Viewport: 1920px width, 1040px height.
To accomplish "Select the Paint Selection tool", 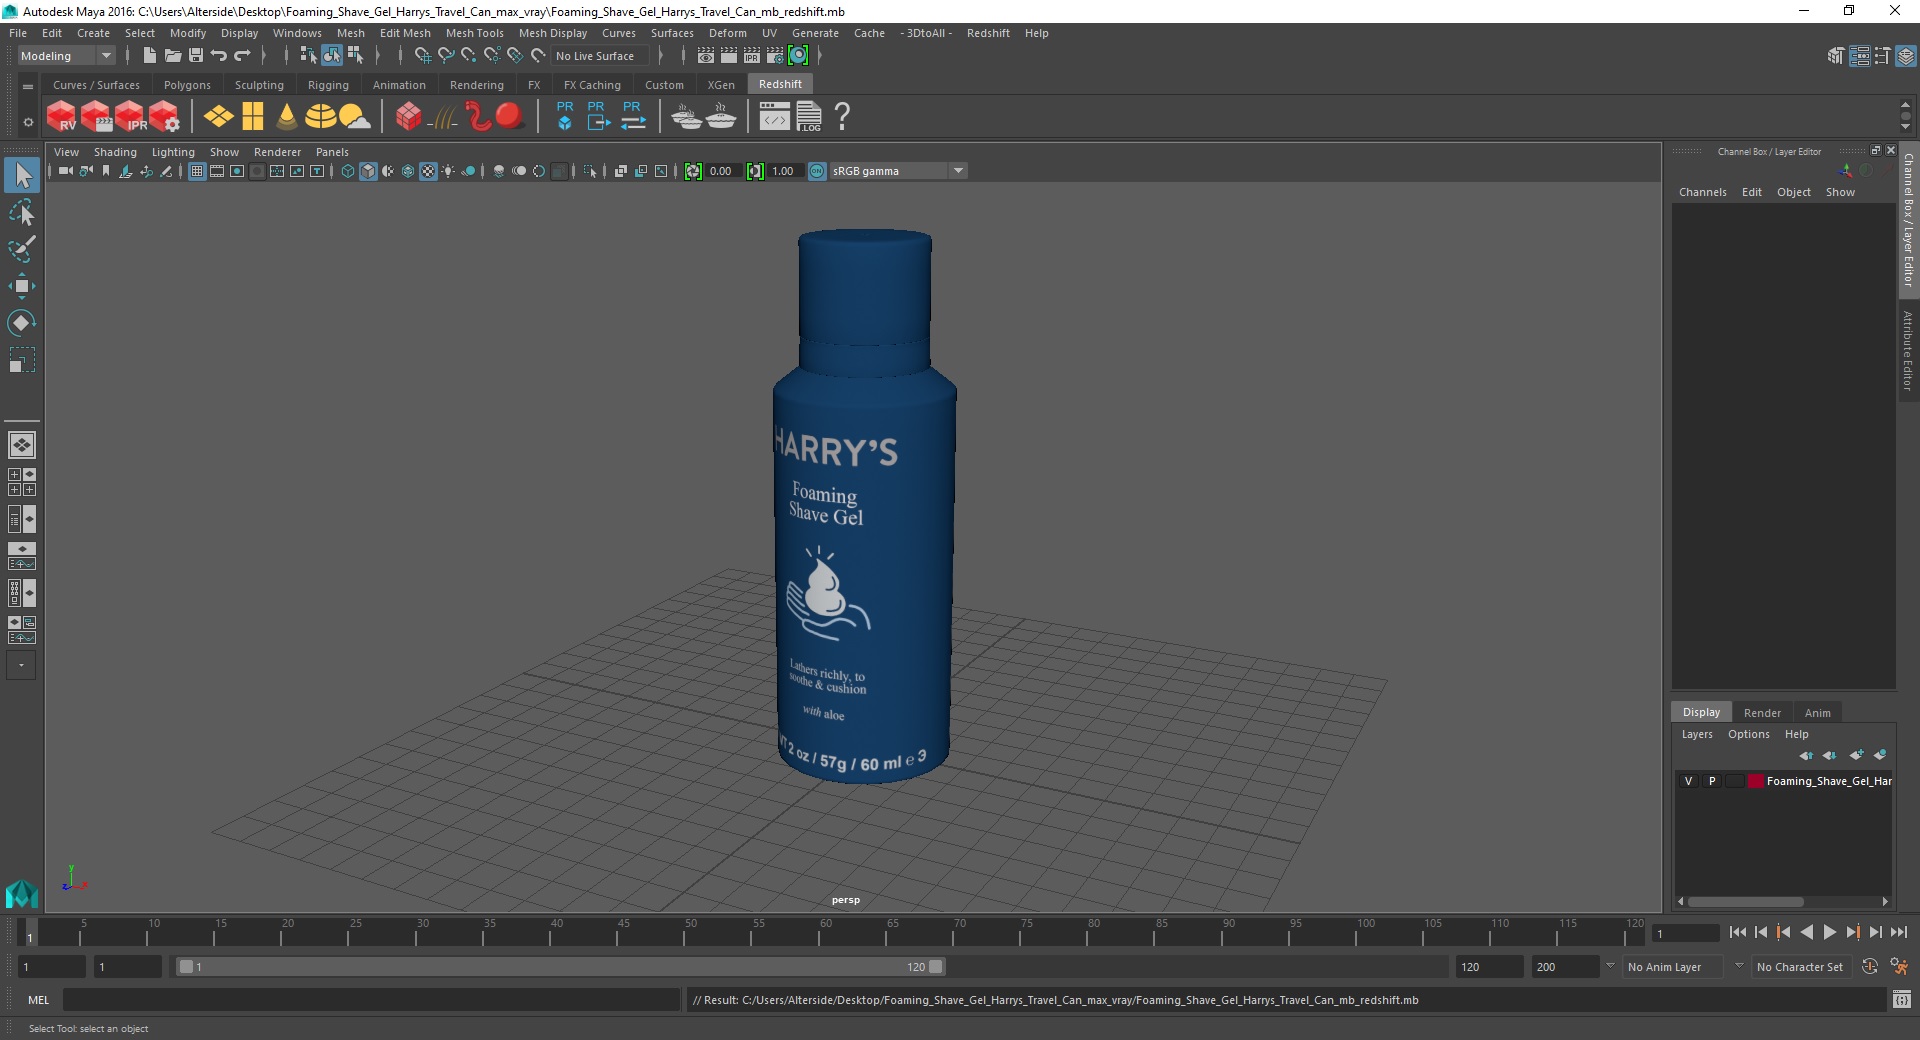I will (21, 249).
